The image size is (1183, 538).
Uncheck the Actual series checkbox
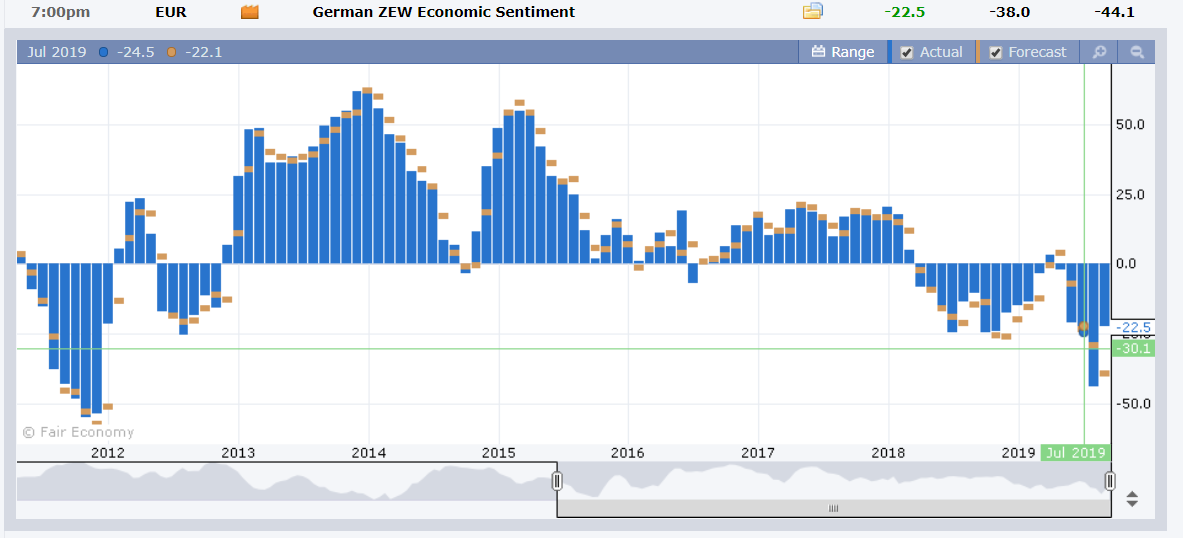coord(907,52)
